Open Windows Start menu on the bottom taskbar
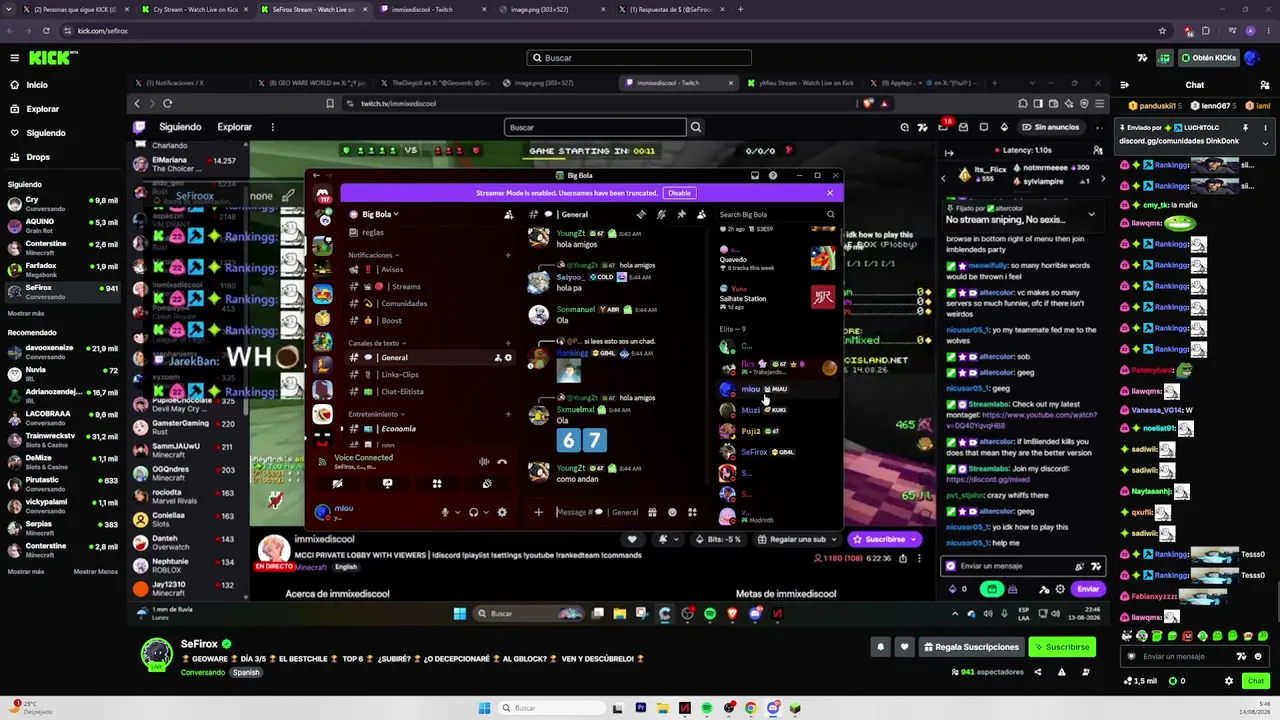The height and width of the screenshot is (720, 1280). tap(485, 708)
